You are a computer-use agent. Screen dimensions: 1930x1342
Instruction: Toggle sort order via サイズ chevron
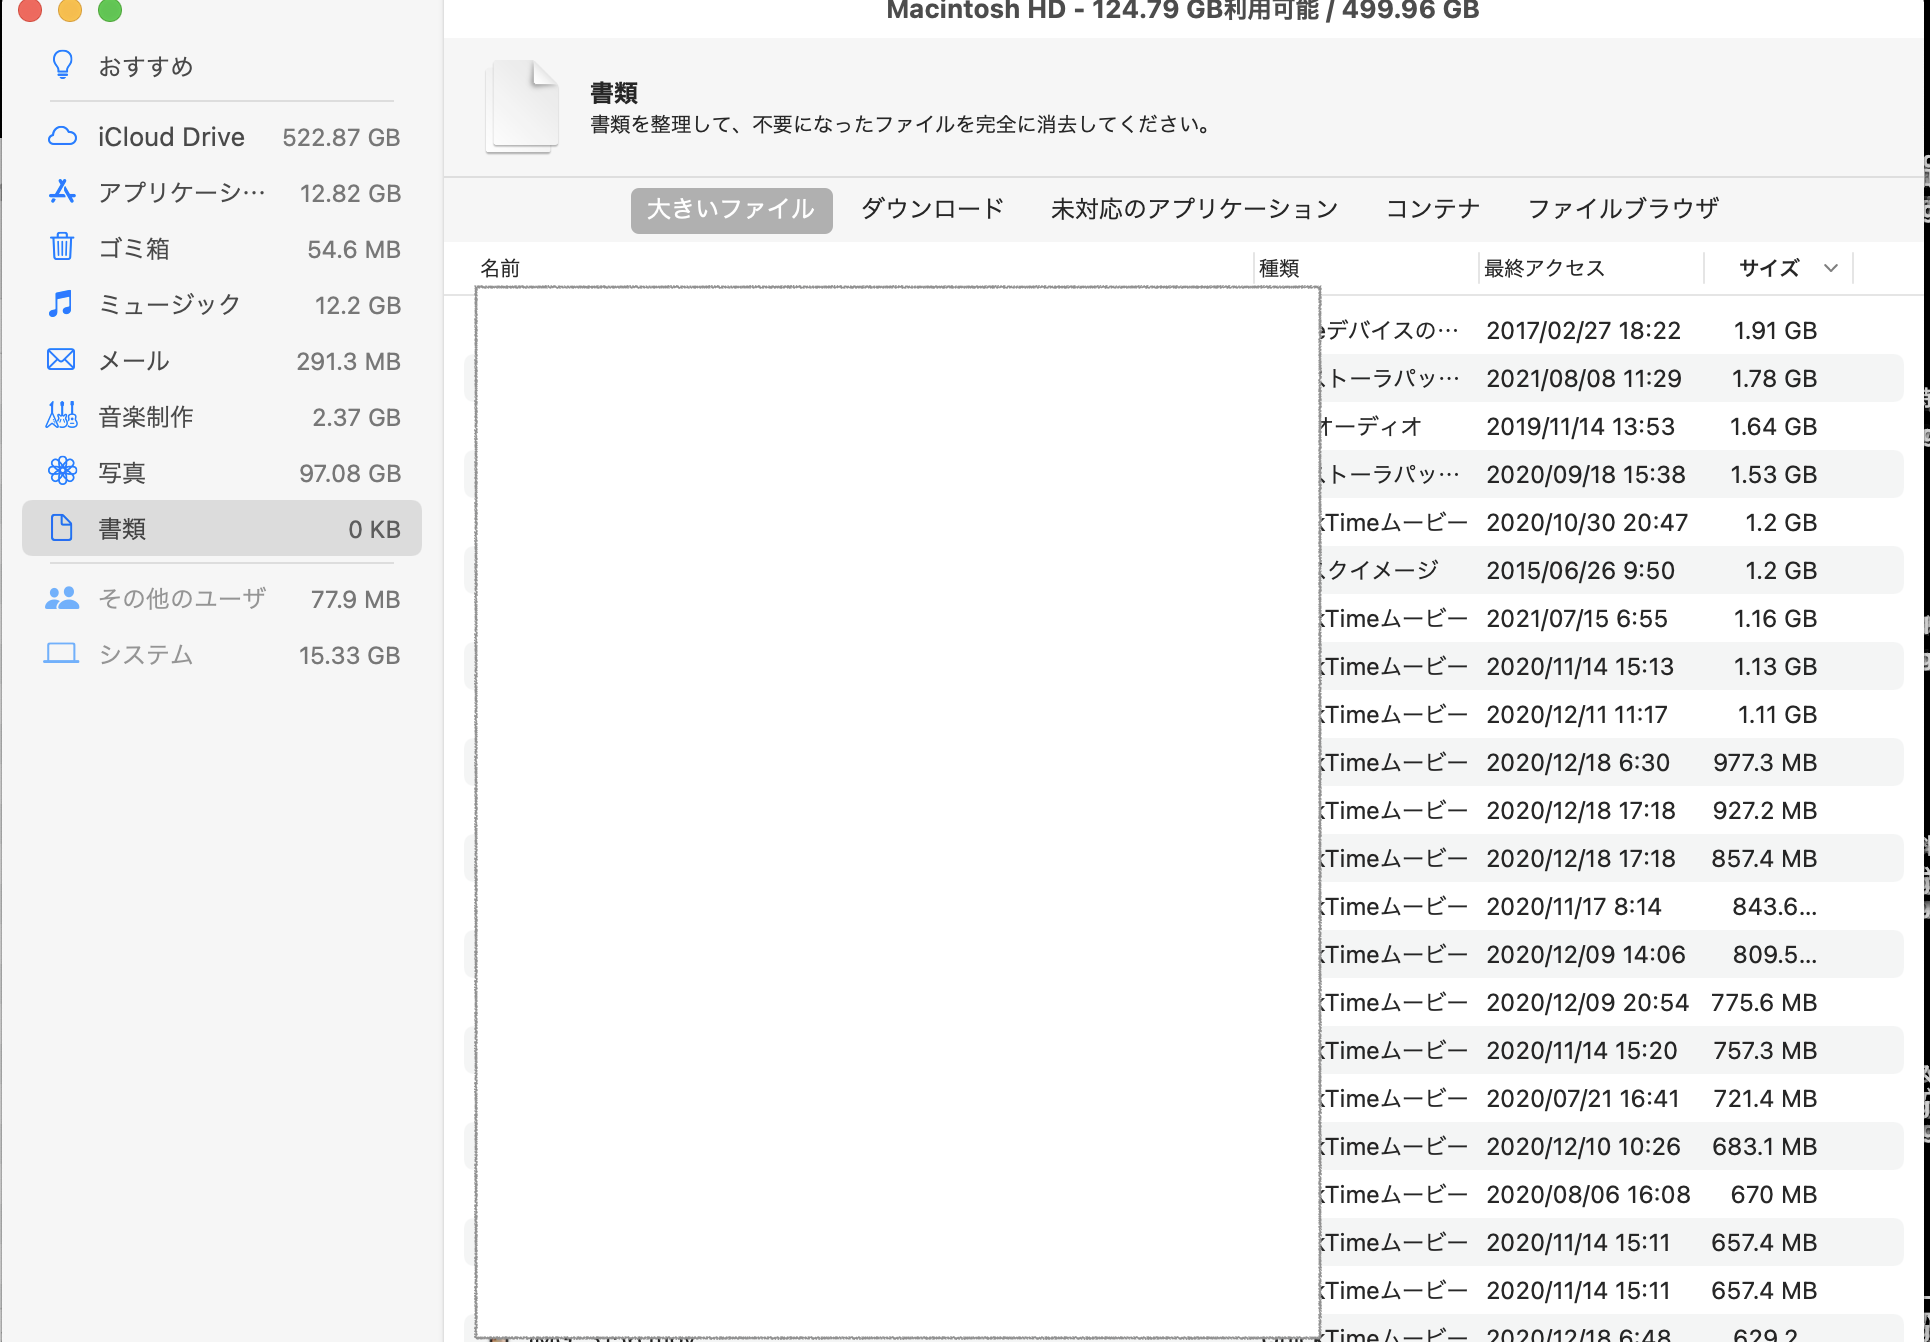tap(1830, 268)
